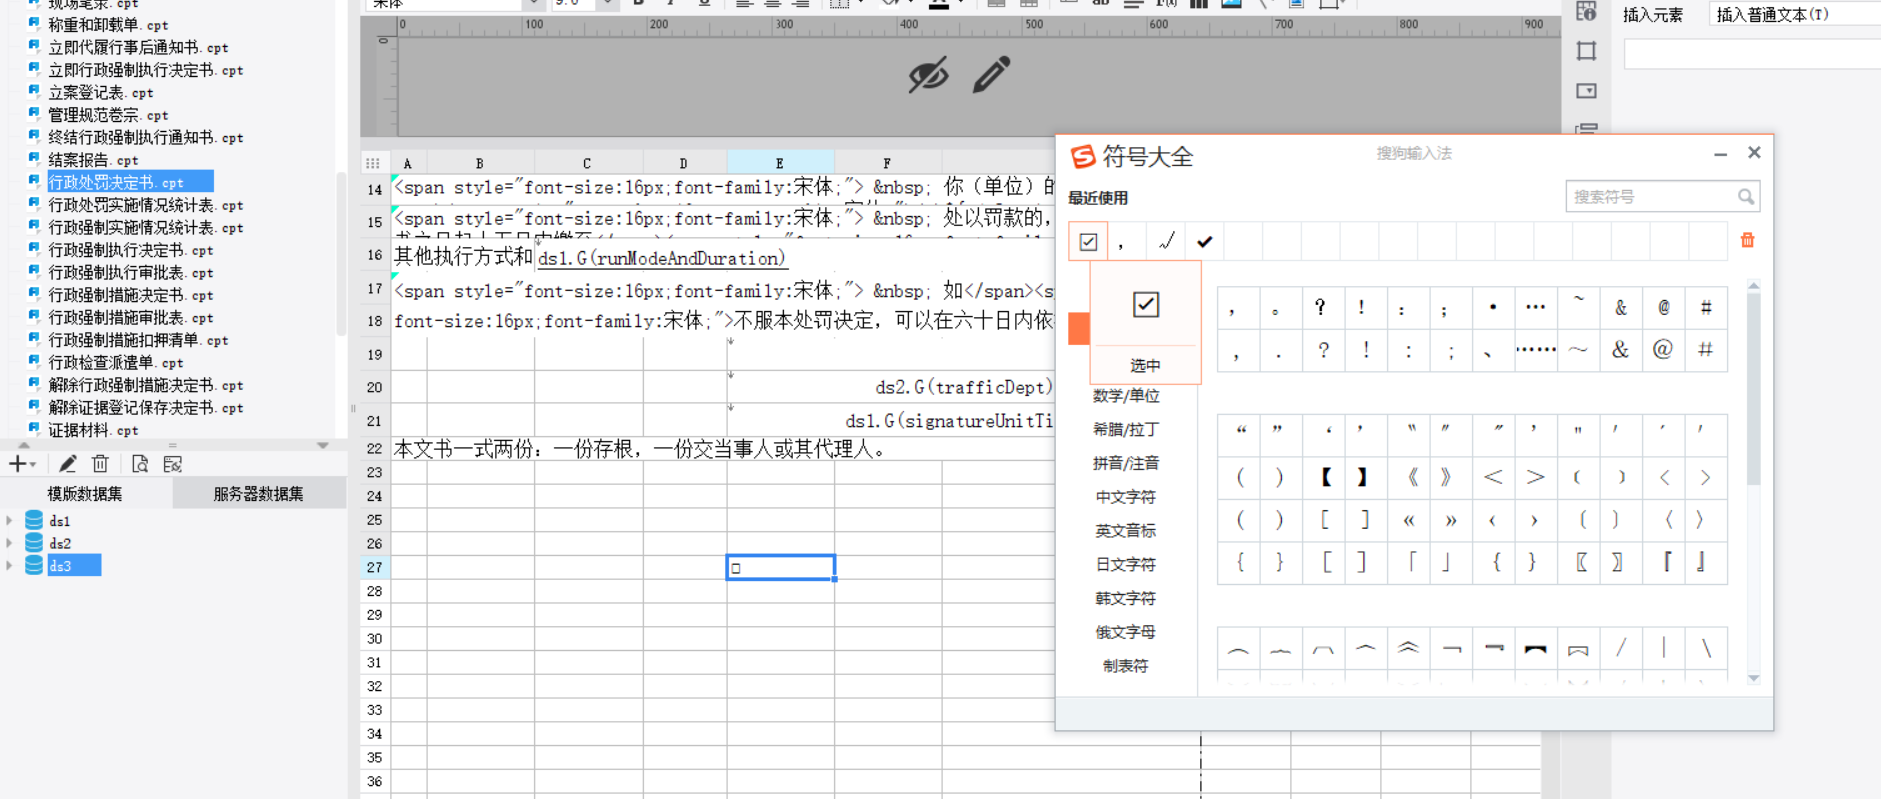Insert the « guillemet symbol
Image resolution: width=1881 pixels, height=799 pixels.
(x=1409, y=520)
